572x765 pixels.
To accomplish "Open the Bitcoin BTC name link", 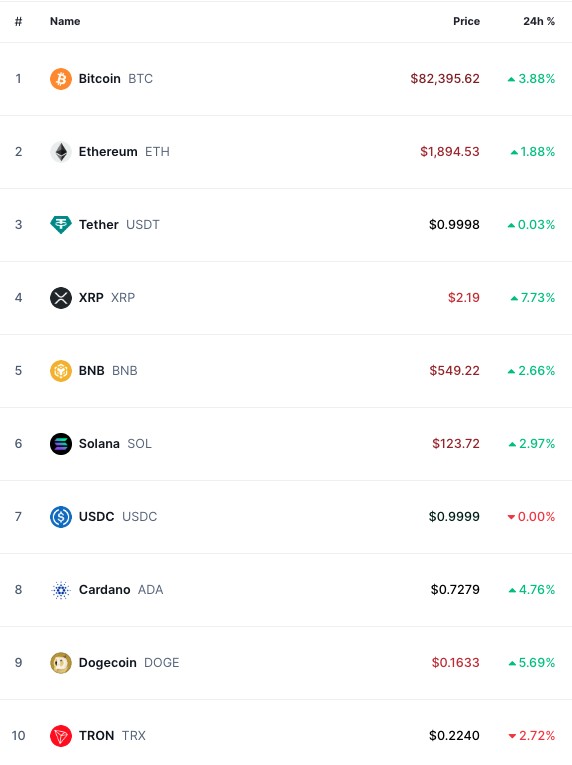I will pyautogui.click(x=116, y=79).
